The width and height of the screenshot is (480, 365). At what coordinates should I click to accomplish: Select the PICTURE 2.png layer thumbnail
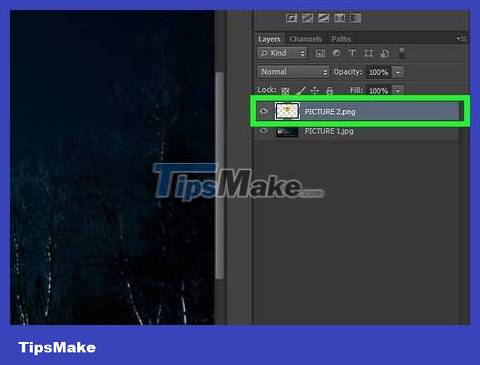point(287,111)
